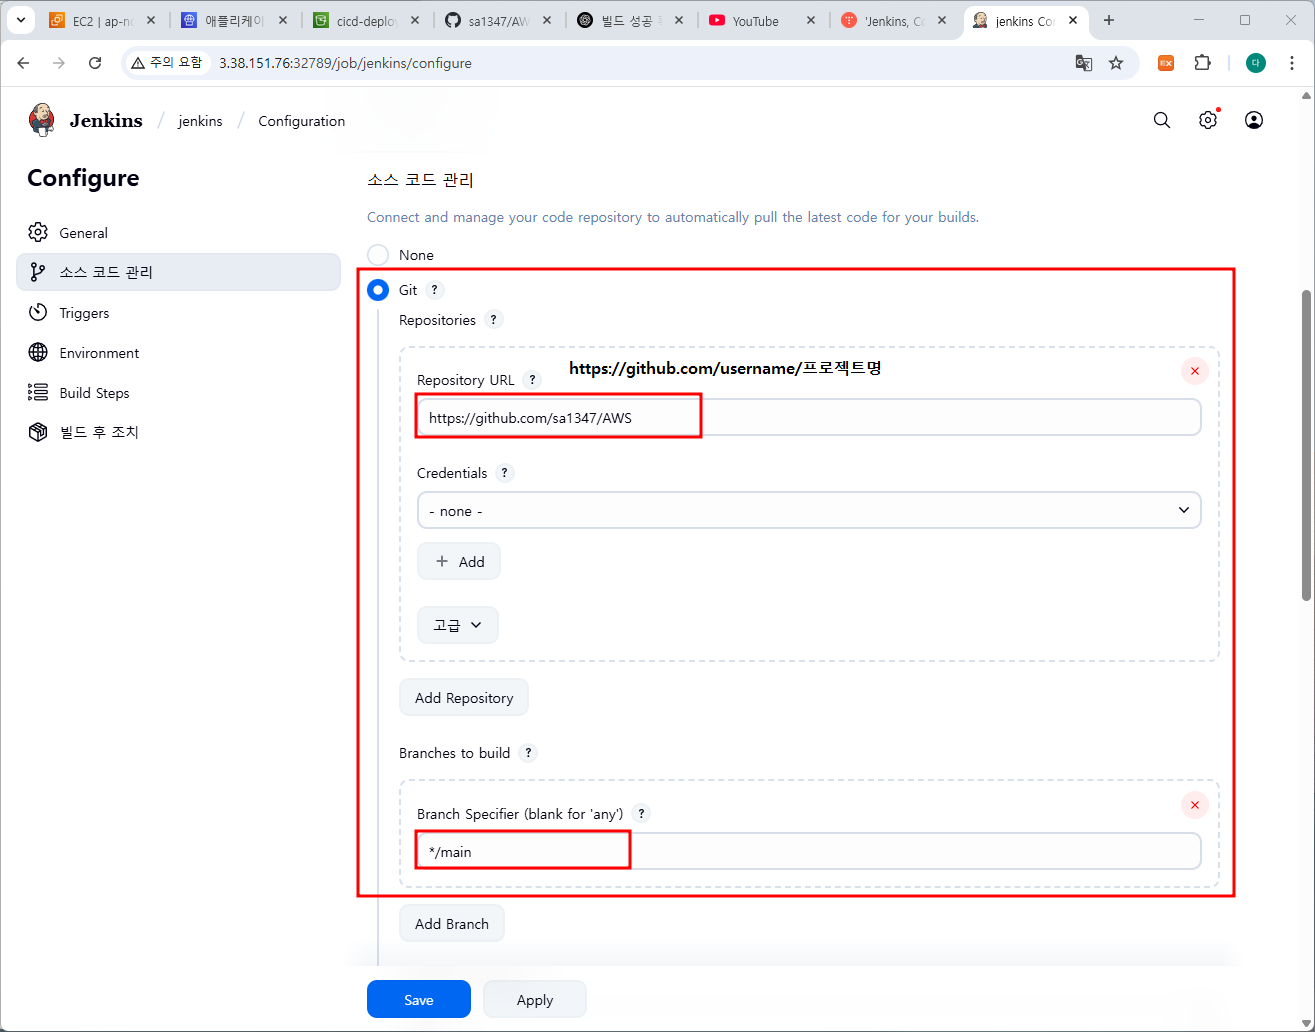The image size is (1315, 1032).
Task: Select the None source control radio button
Action: point(378,255)
